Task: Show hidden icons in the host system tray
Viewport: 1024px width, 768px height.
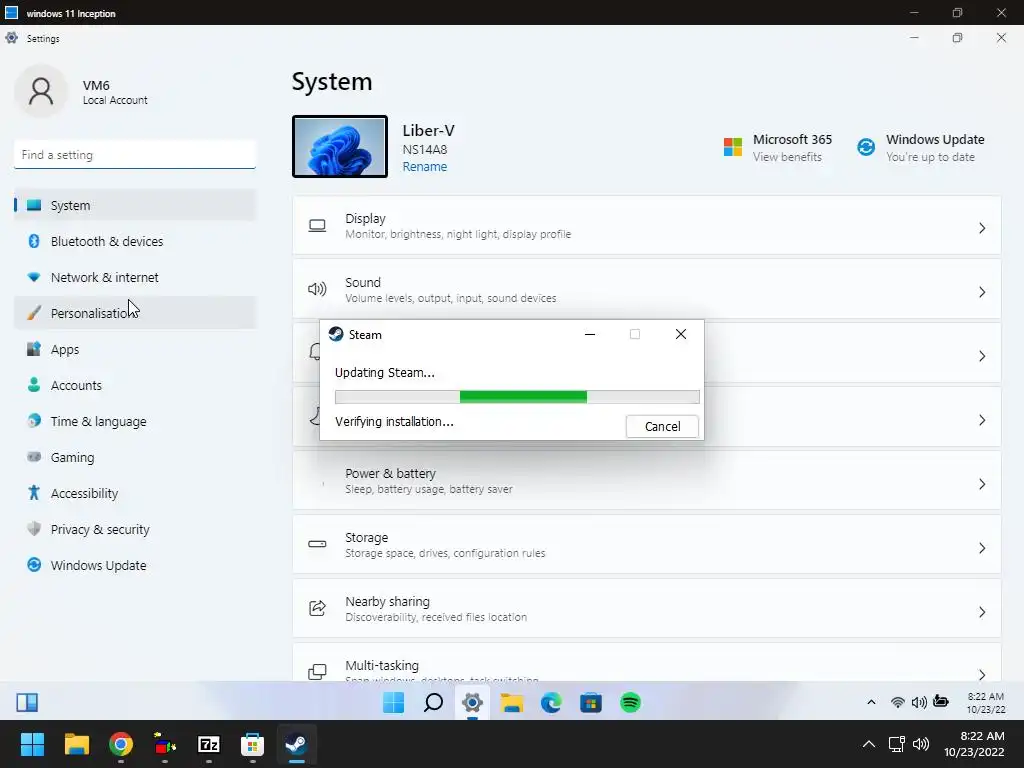Action: [869, 744]
